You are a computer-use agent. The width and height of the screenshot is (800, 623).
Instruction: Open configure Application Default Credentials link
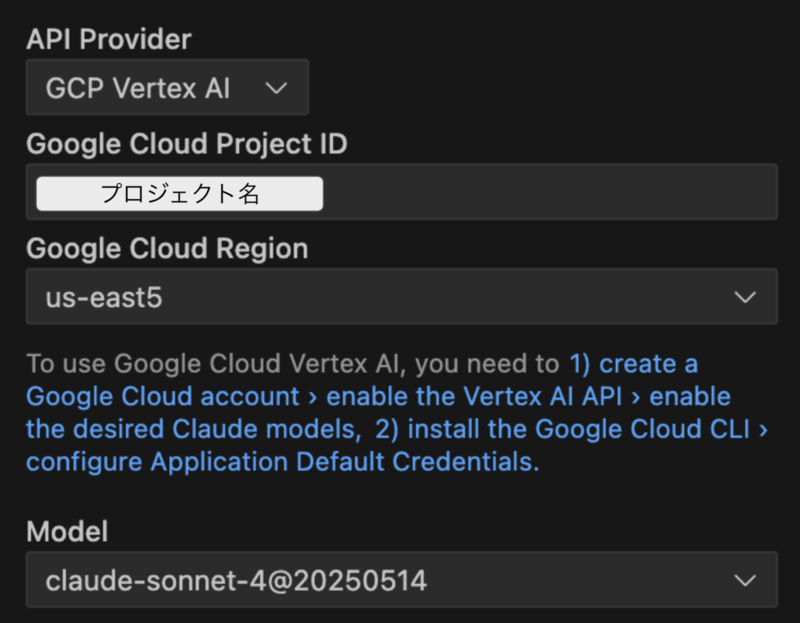coord(282,462)
